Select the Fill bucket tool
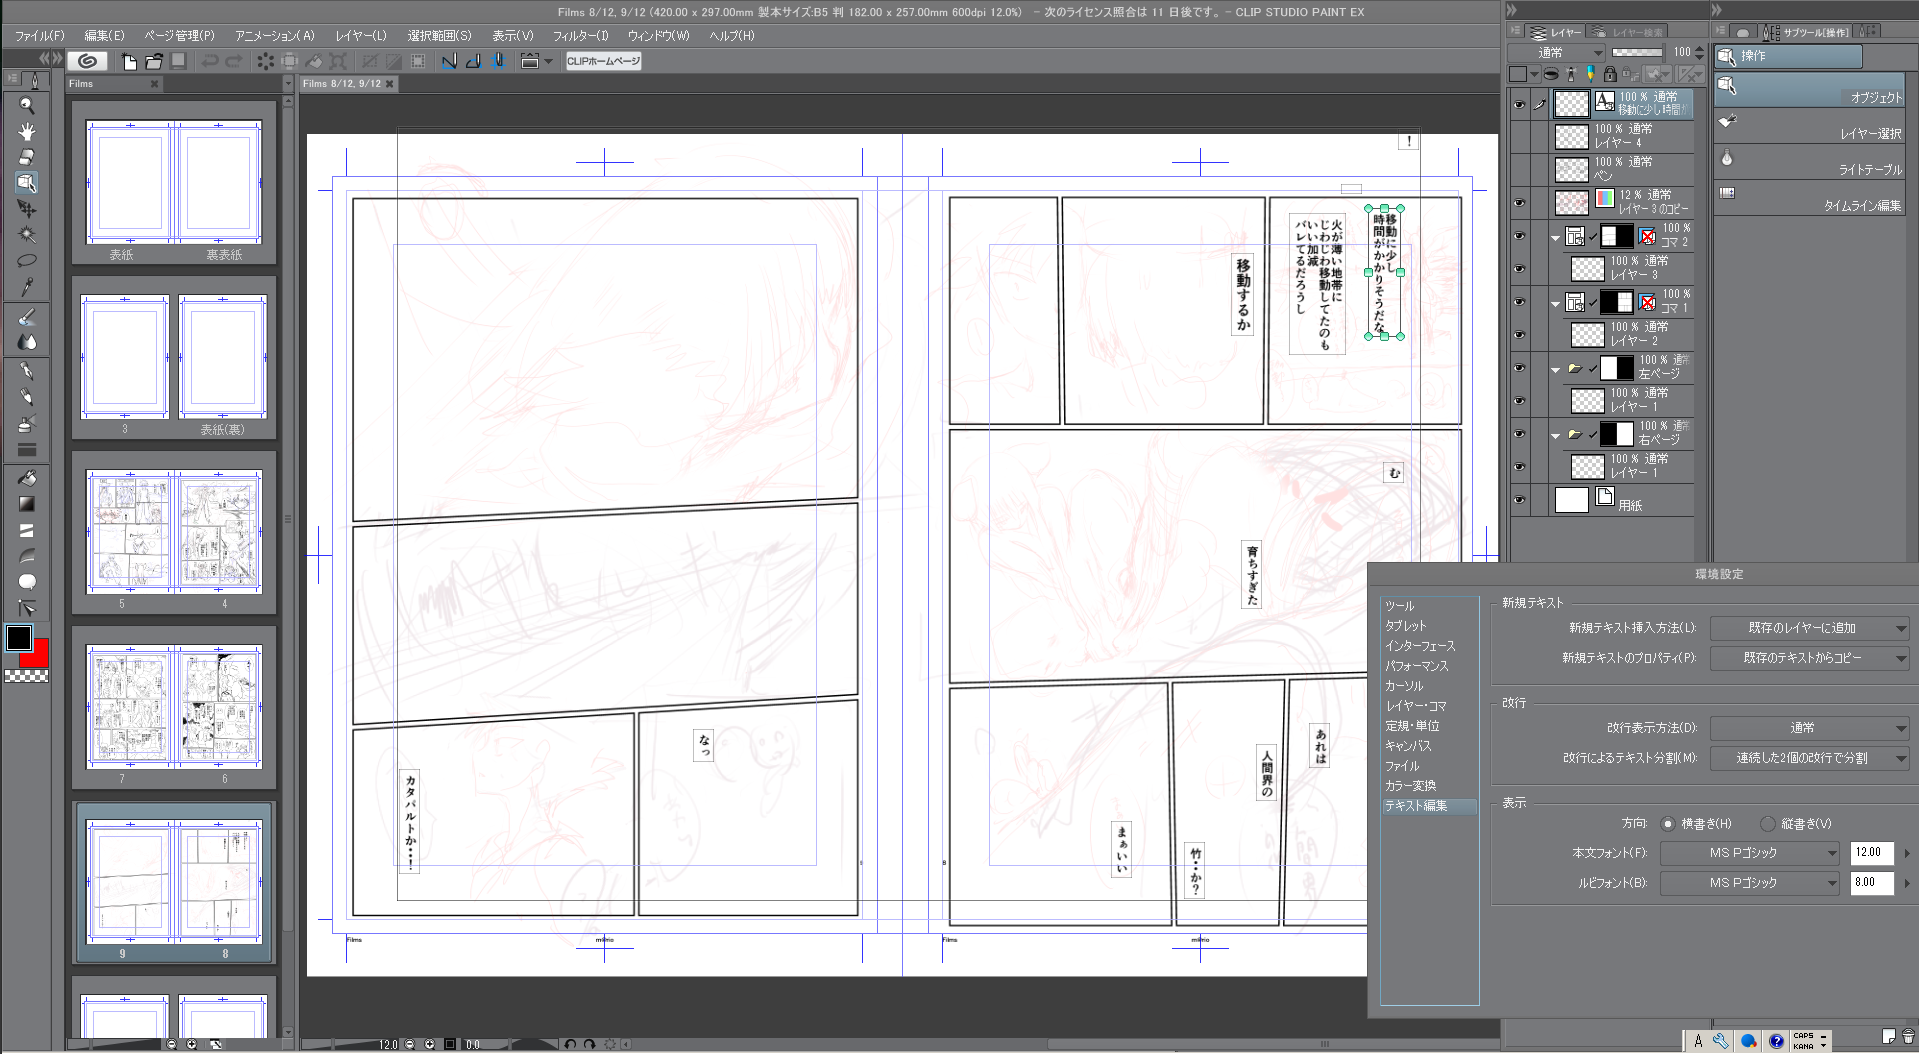This screenshot has height=1054, width=1919. coord(27,478)
